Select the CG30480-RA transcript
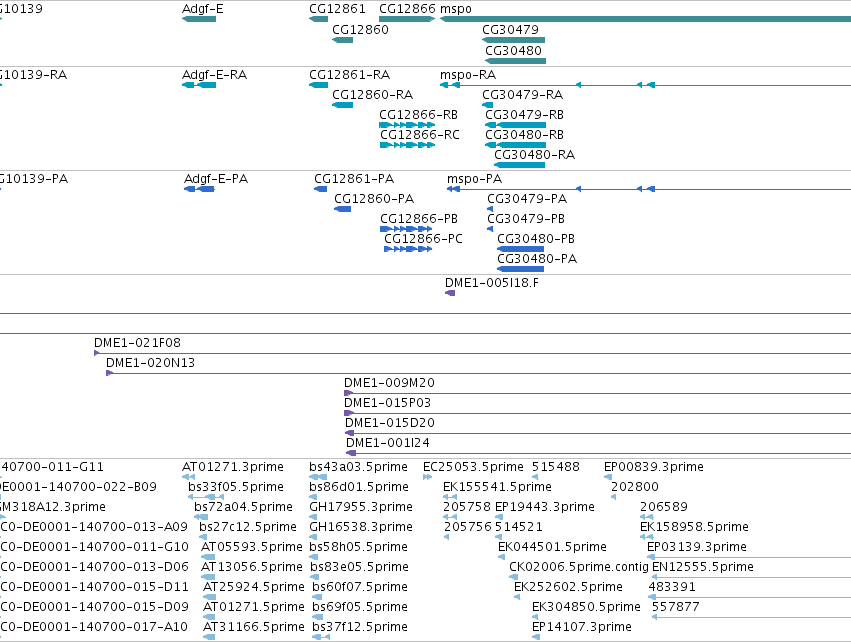 (519, 165)
